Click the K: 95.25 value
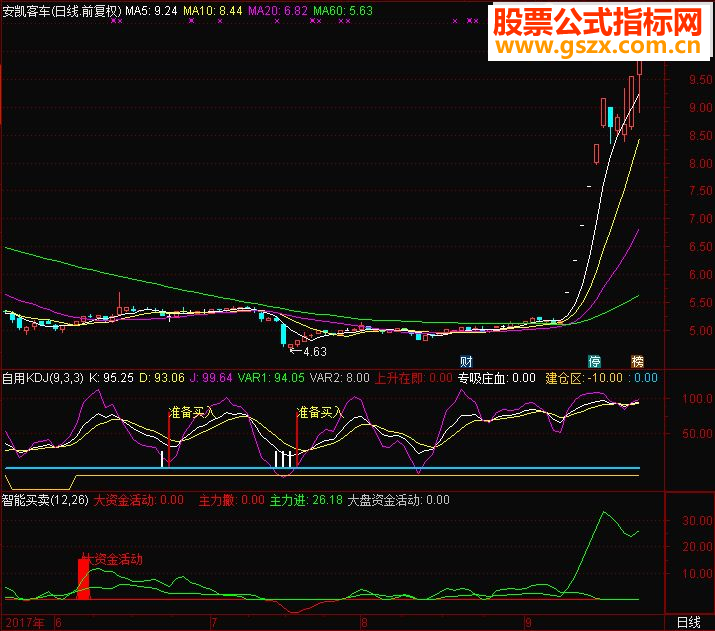715x631 pixels. pyautogui.click(x=111, y=378)
